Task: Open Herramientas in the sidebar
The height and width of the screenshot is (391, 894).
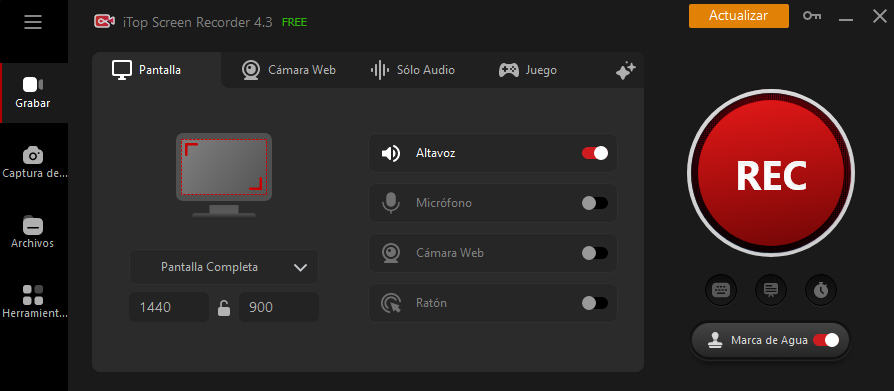Action: 34,302
